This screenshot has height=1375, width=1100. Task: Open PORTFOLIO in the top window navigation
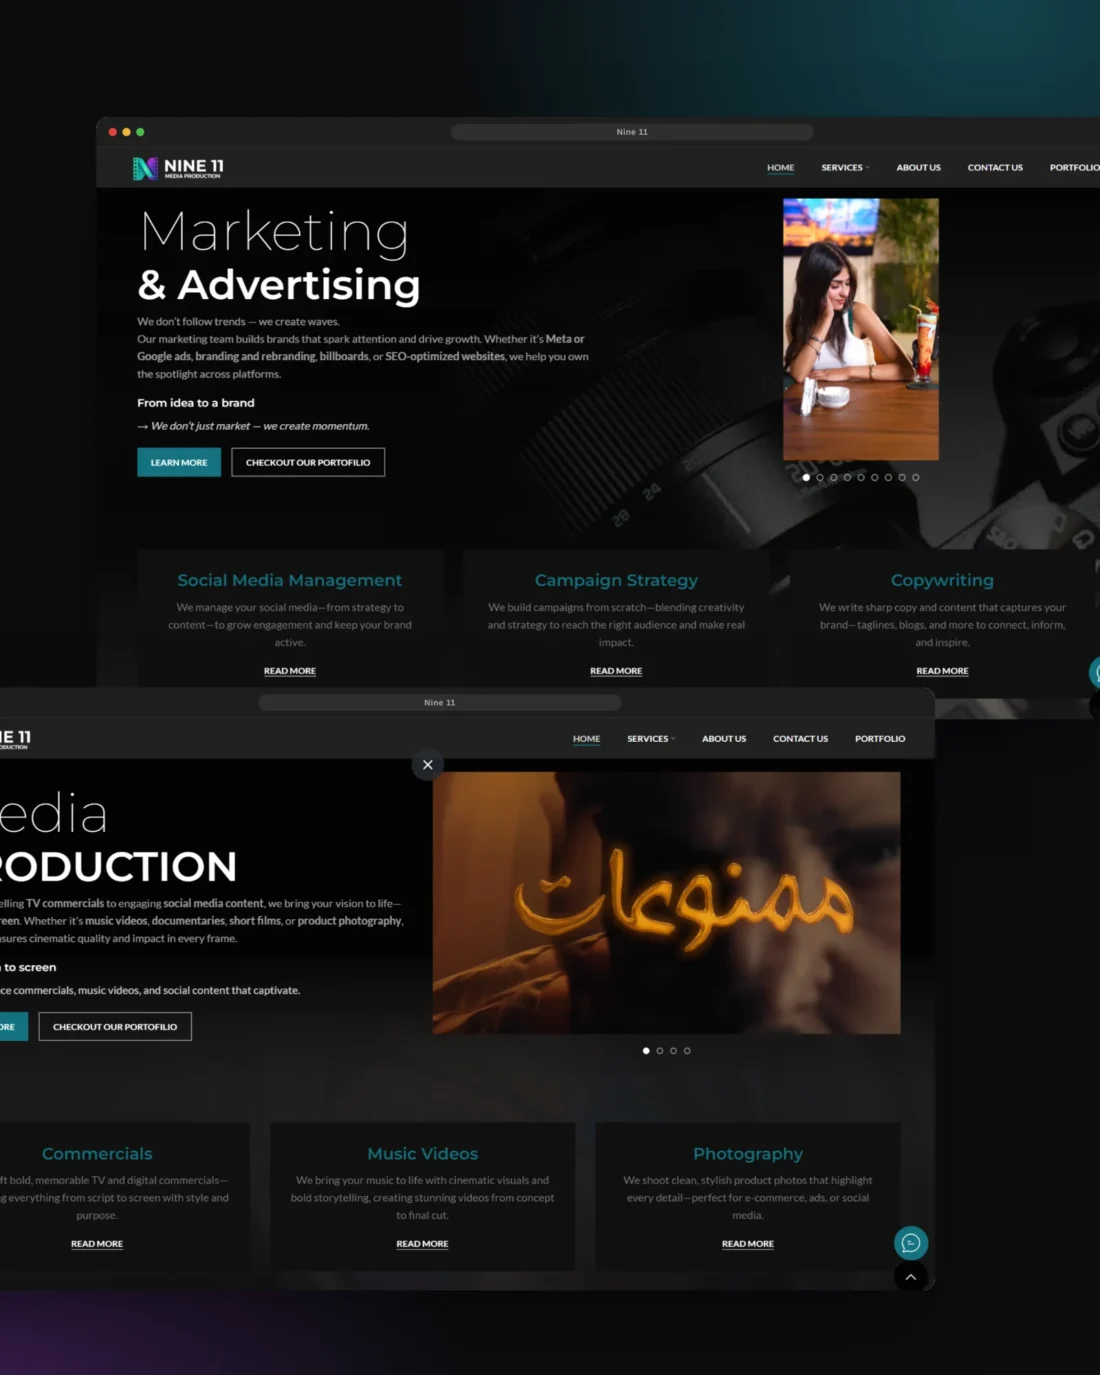[1074, 168]
